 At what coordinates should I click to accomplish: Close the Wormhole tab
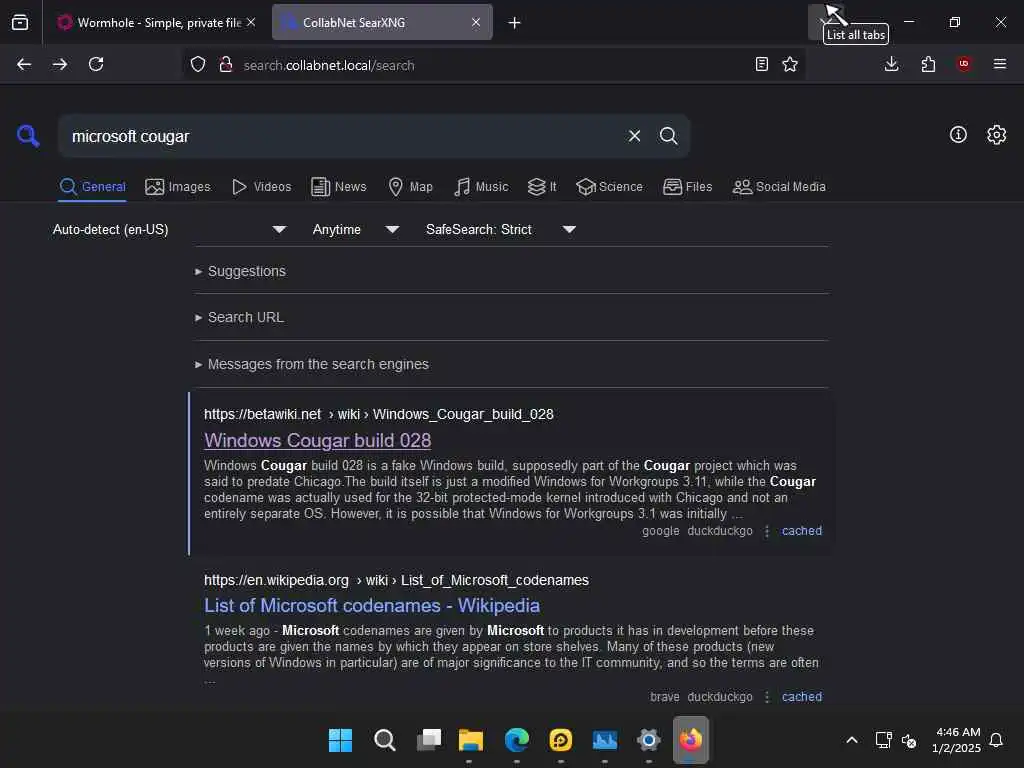[251, 22]
